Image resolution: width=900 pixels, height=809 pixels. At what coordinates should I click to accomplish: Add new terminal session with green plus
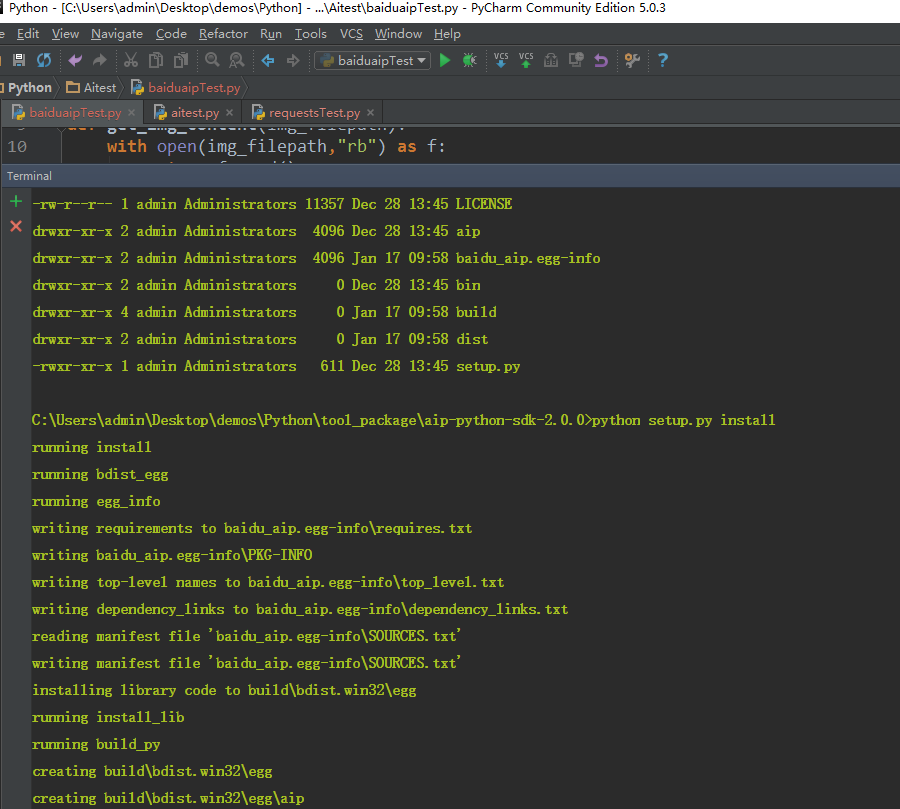[x=15, y=202]
